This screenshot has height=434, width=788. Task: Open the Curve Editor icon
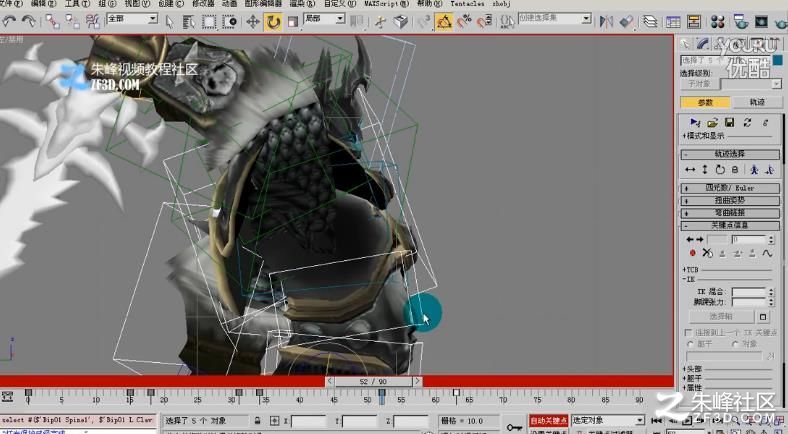[x=673, y=22]
